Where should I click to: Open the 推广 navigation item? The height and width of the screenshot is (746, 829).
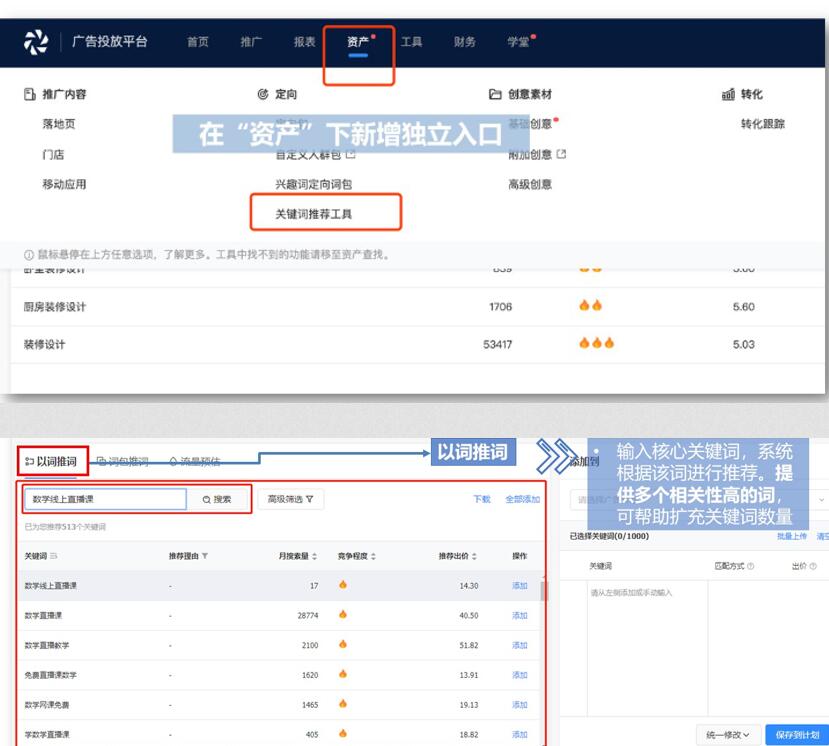tap(251, 42)
